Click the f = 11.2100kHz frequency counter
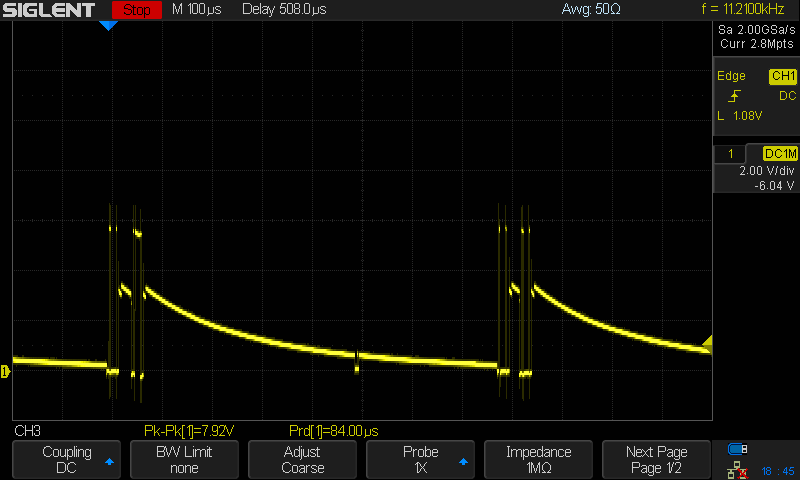This screenshot has width=800, height=480. pos(742,9)
